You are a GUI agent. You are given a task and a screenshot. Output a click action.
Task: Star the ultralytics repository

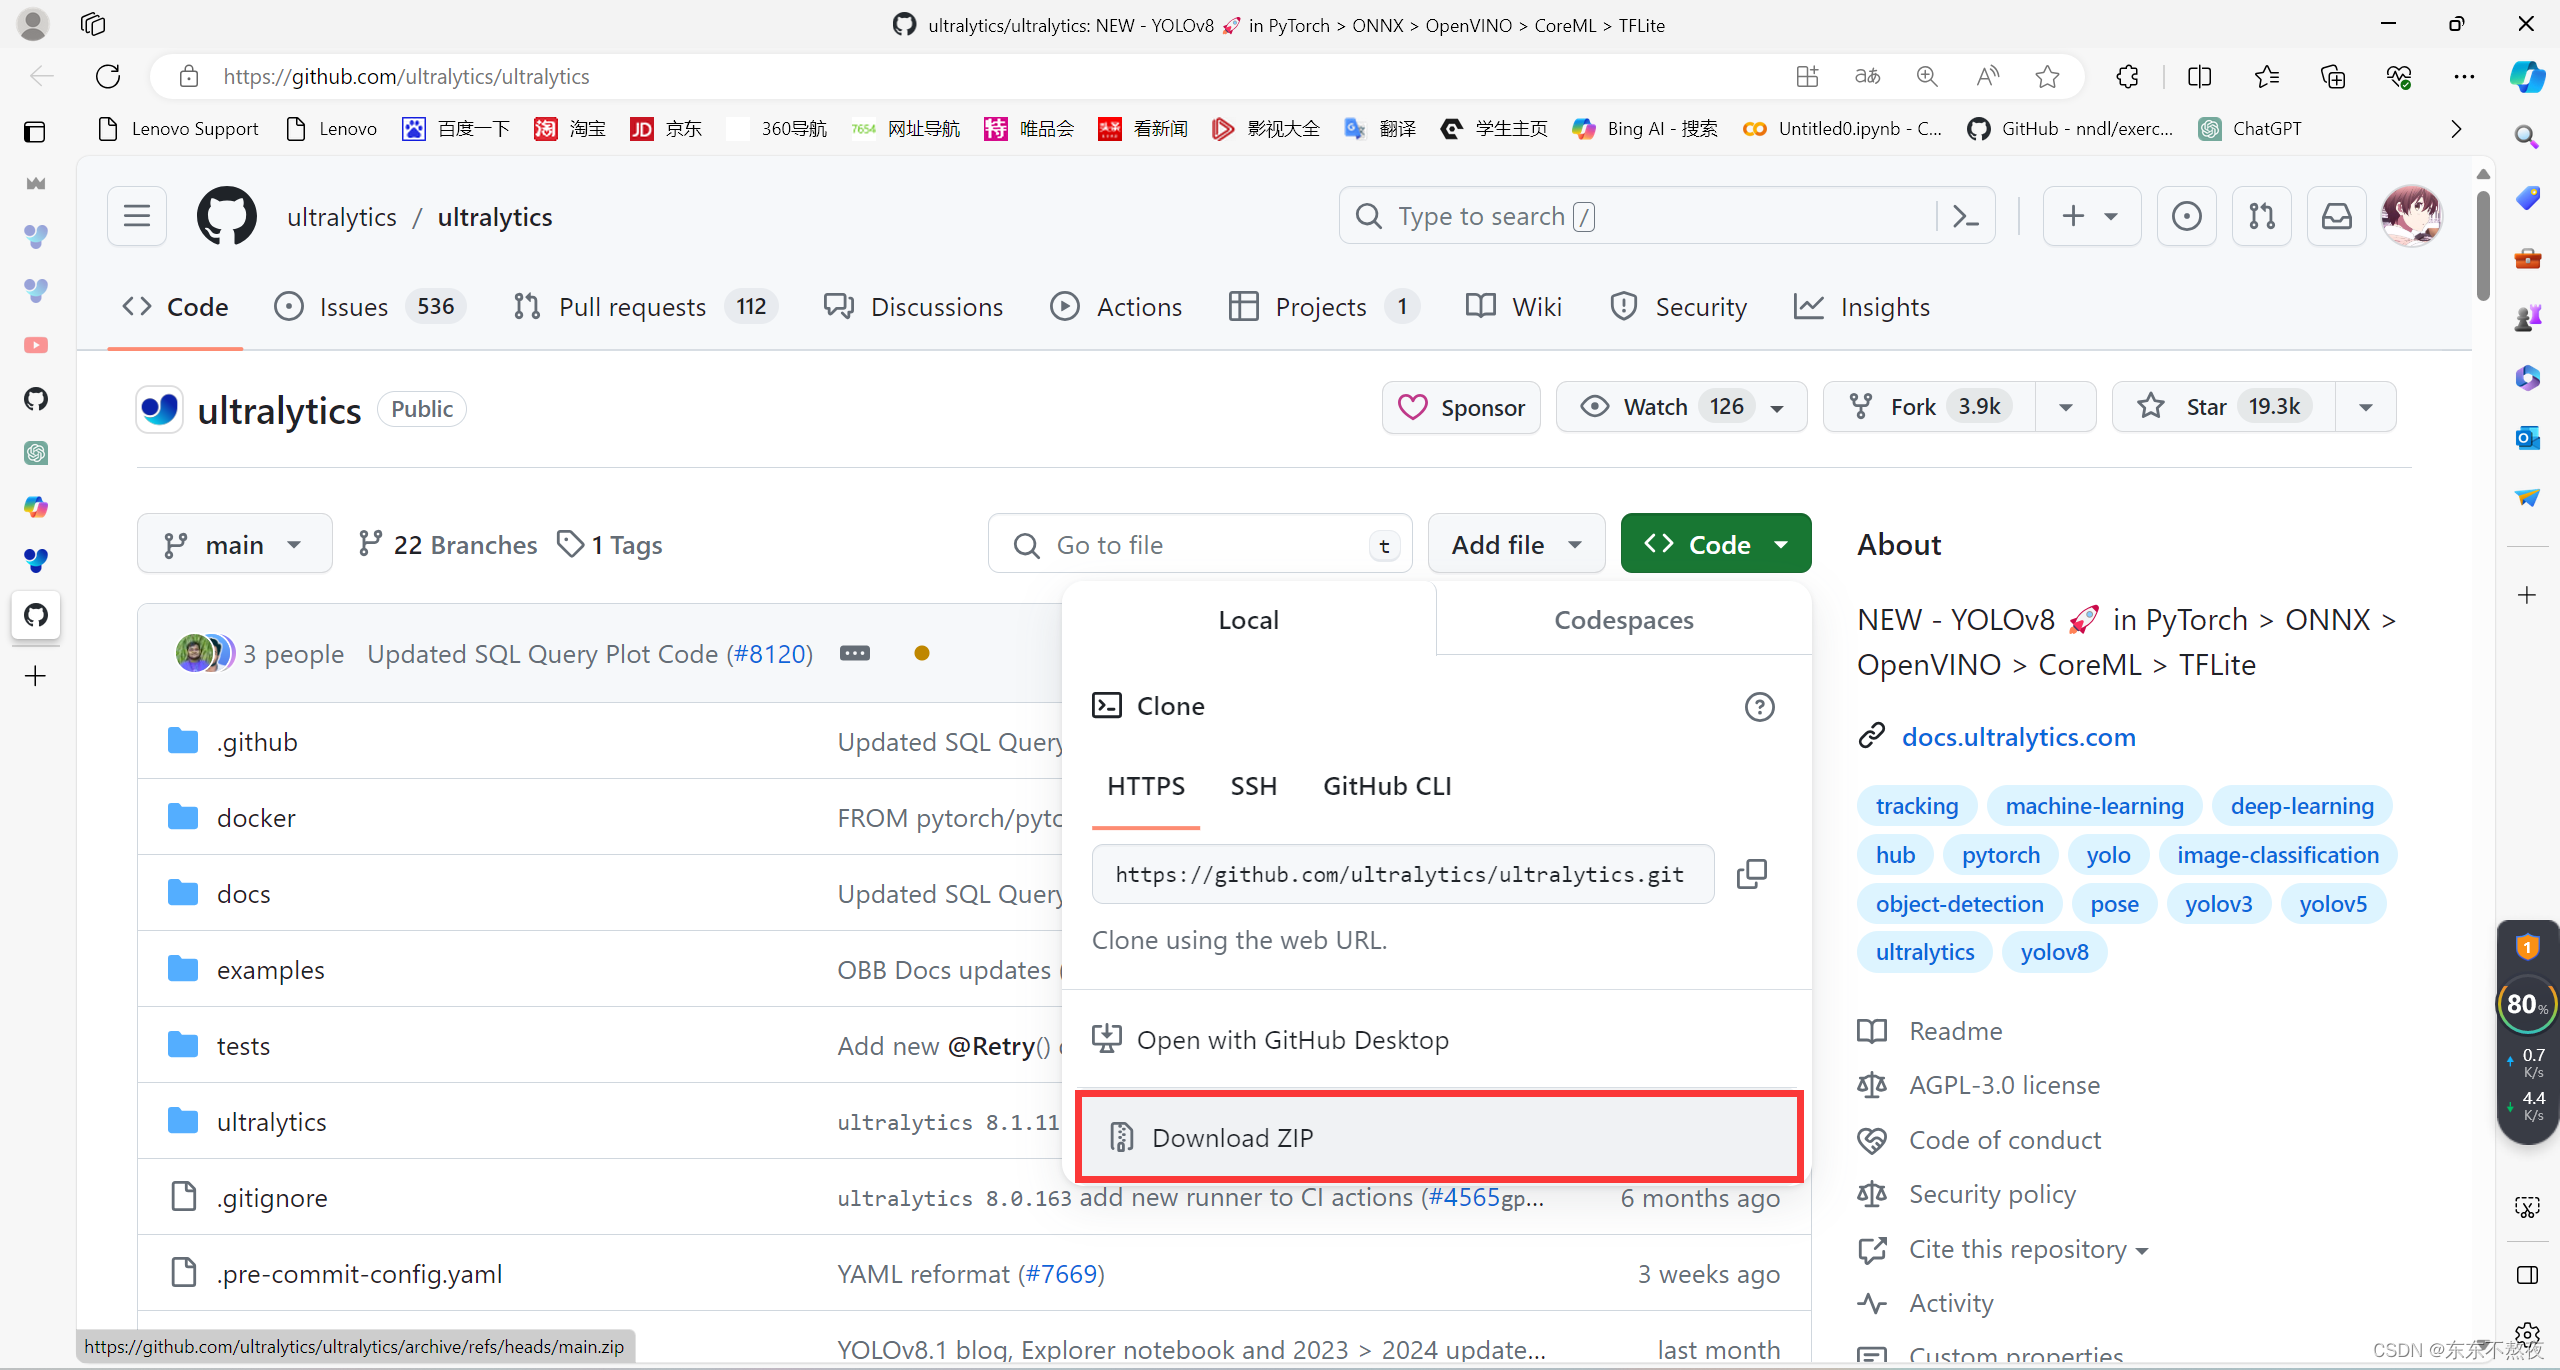click(2224, 407)
